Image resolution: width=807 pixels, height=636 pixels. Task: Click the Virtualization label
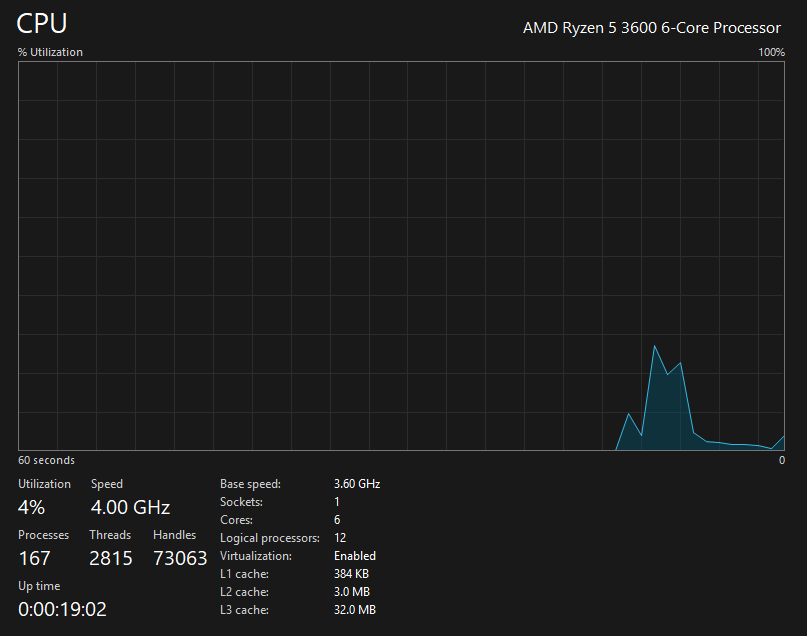[x=256, y=556]
